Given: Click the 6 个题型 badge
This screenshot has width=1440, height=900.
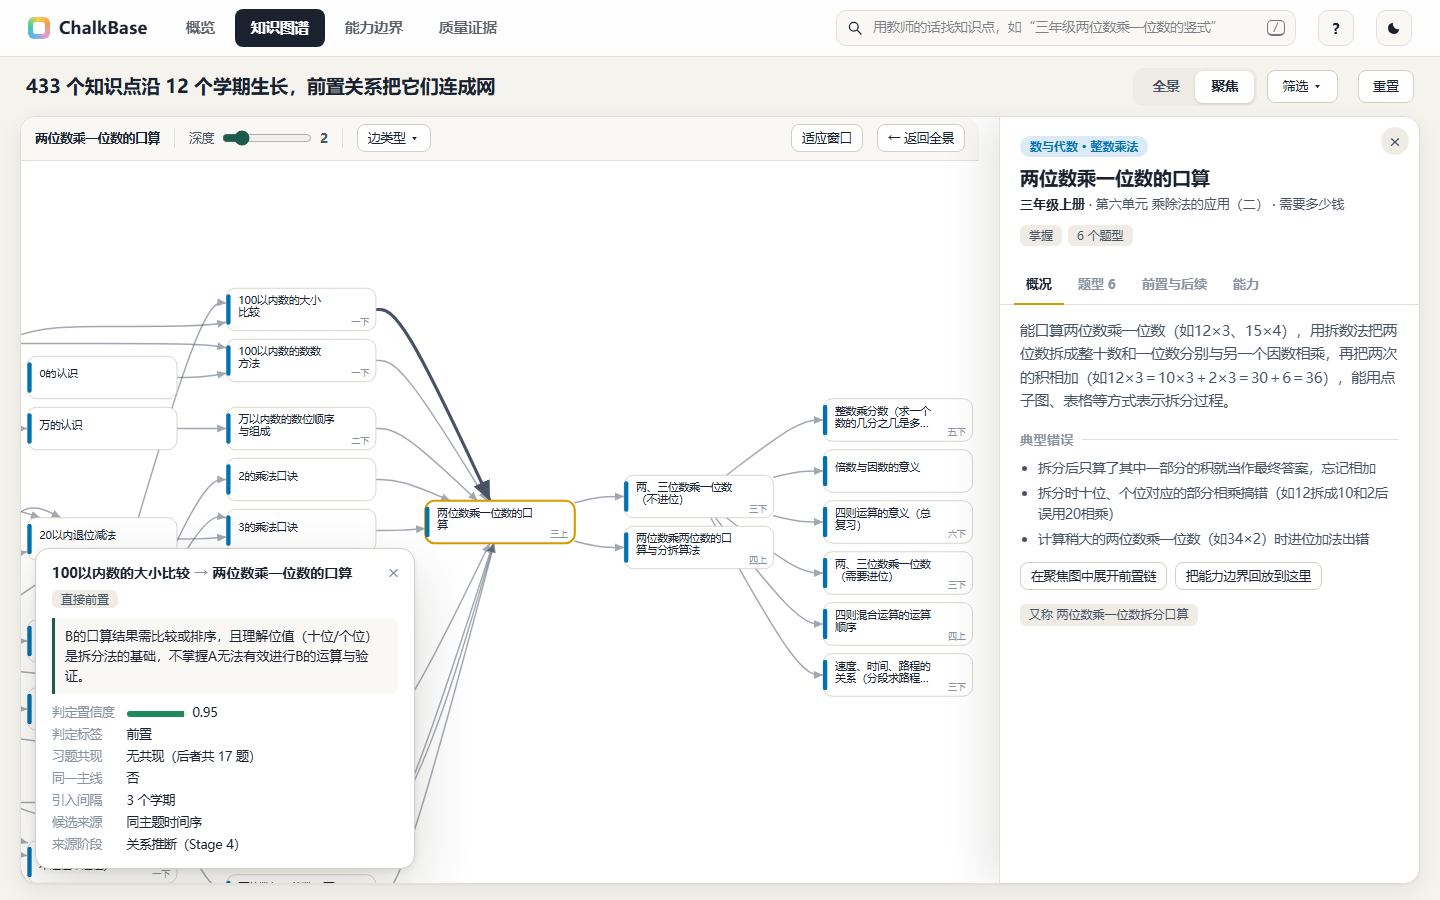Looking at the screenshot, I should [1100, 236].
